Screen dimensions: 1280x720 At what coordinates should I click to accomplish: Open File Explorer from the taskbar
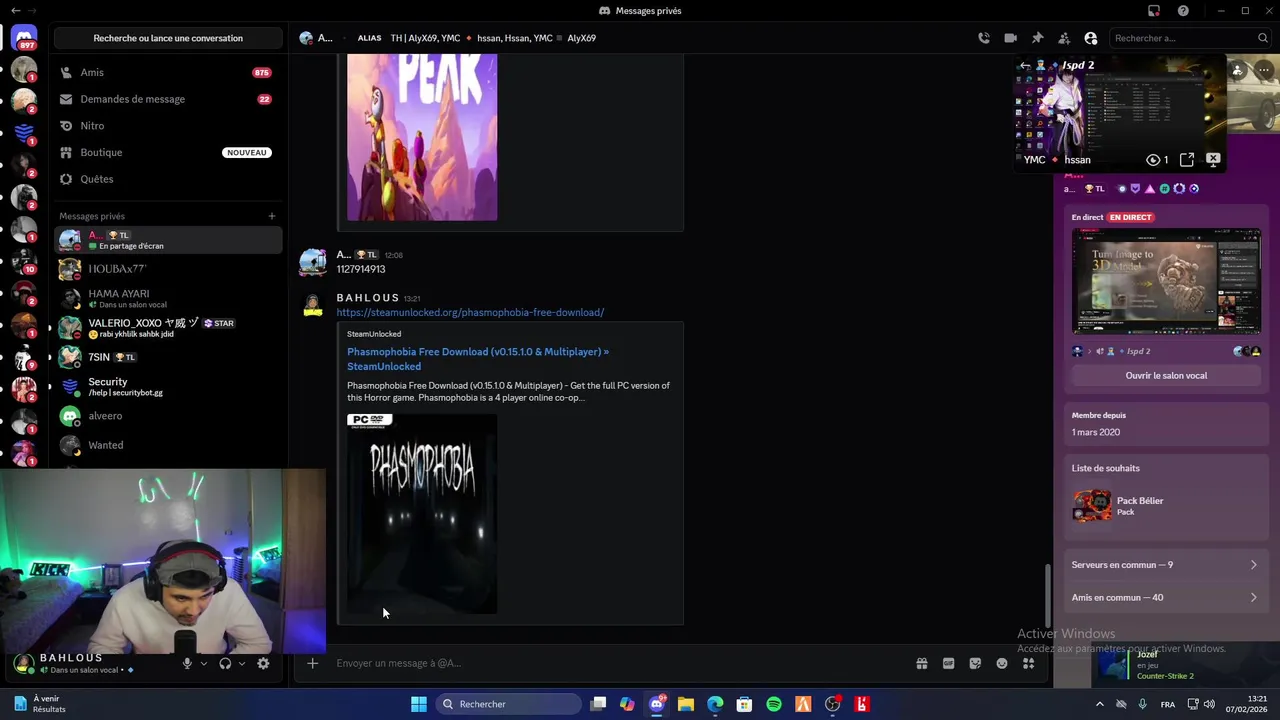click(686, 704)
